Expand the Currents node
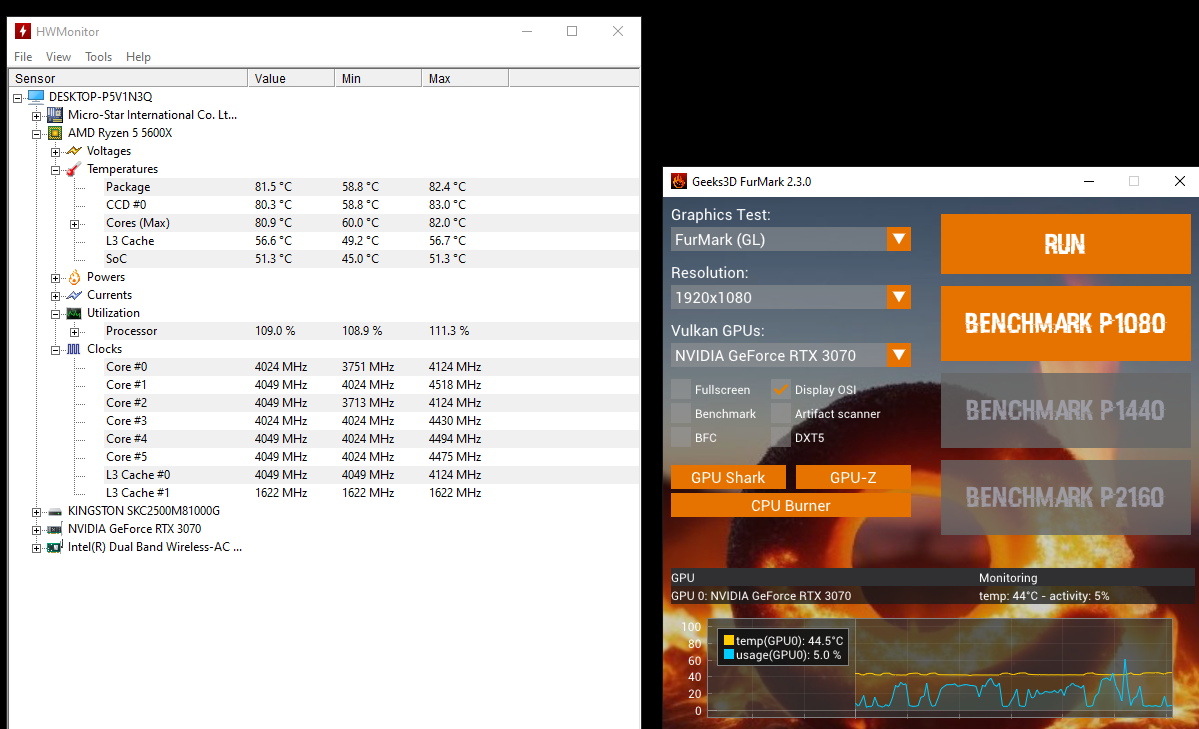The image size is (1199, 729). point(55,296)
